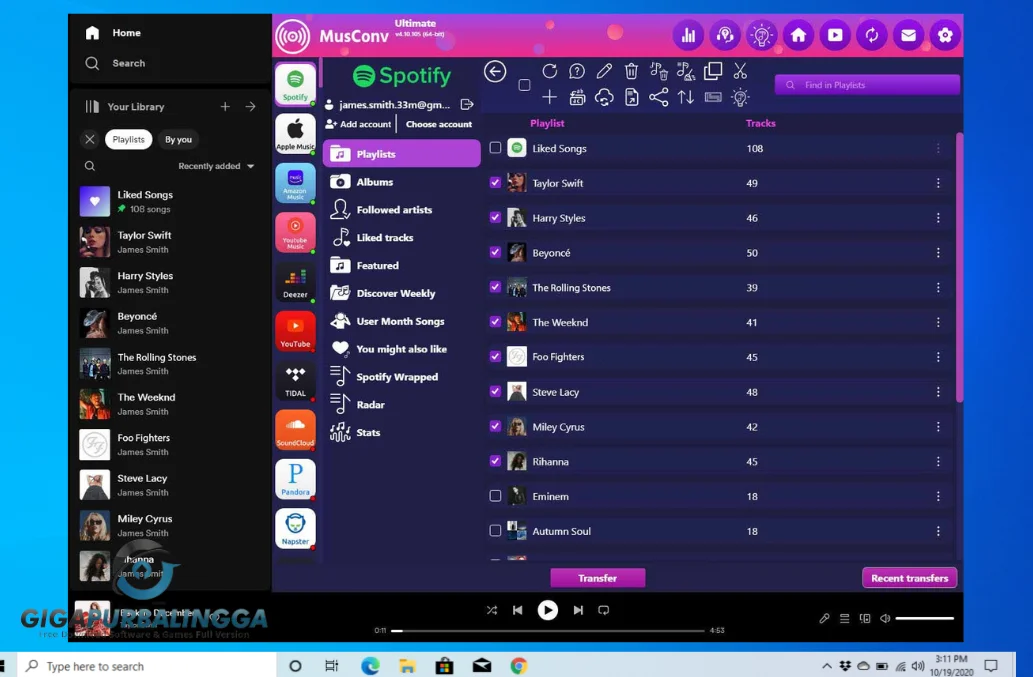The width and height of the screenshot is (1033, 677).
Task: Select the Amazon Music service icon
Action: tap(295, 182)
